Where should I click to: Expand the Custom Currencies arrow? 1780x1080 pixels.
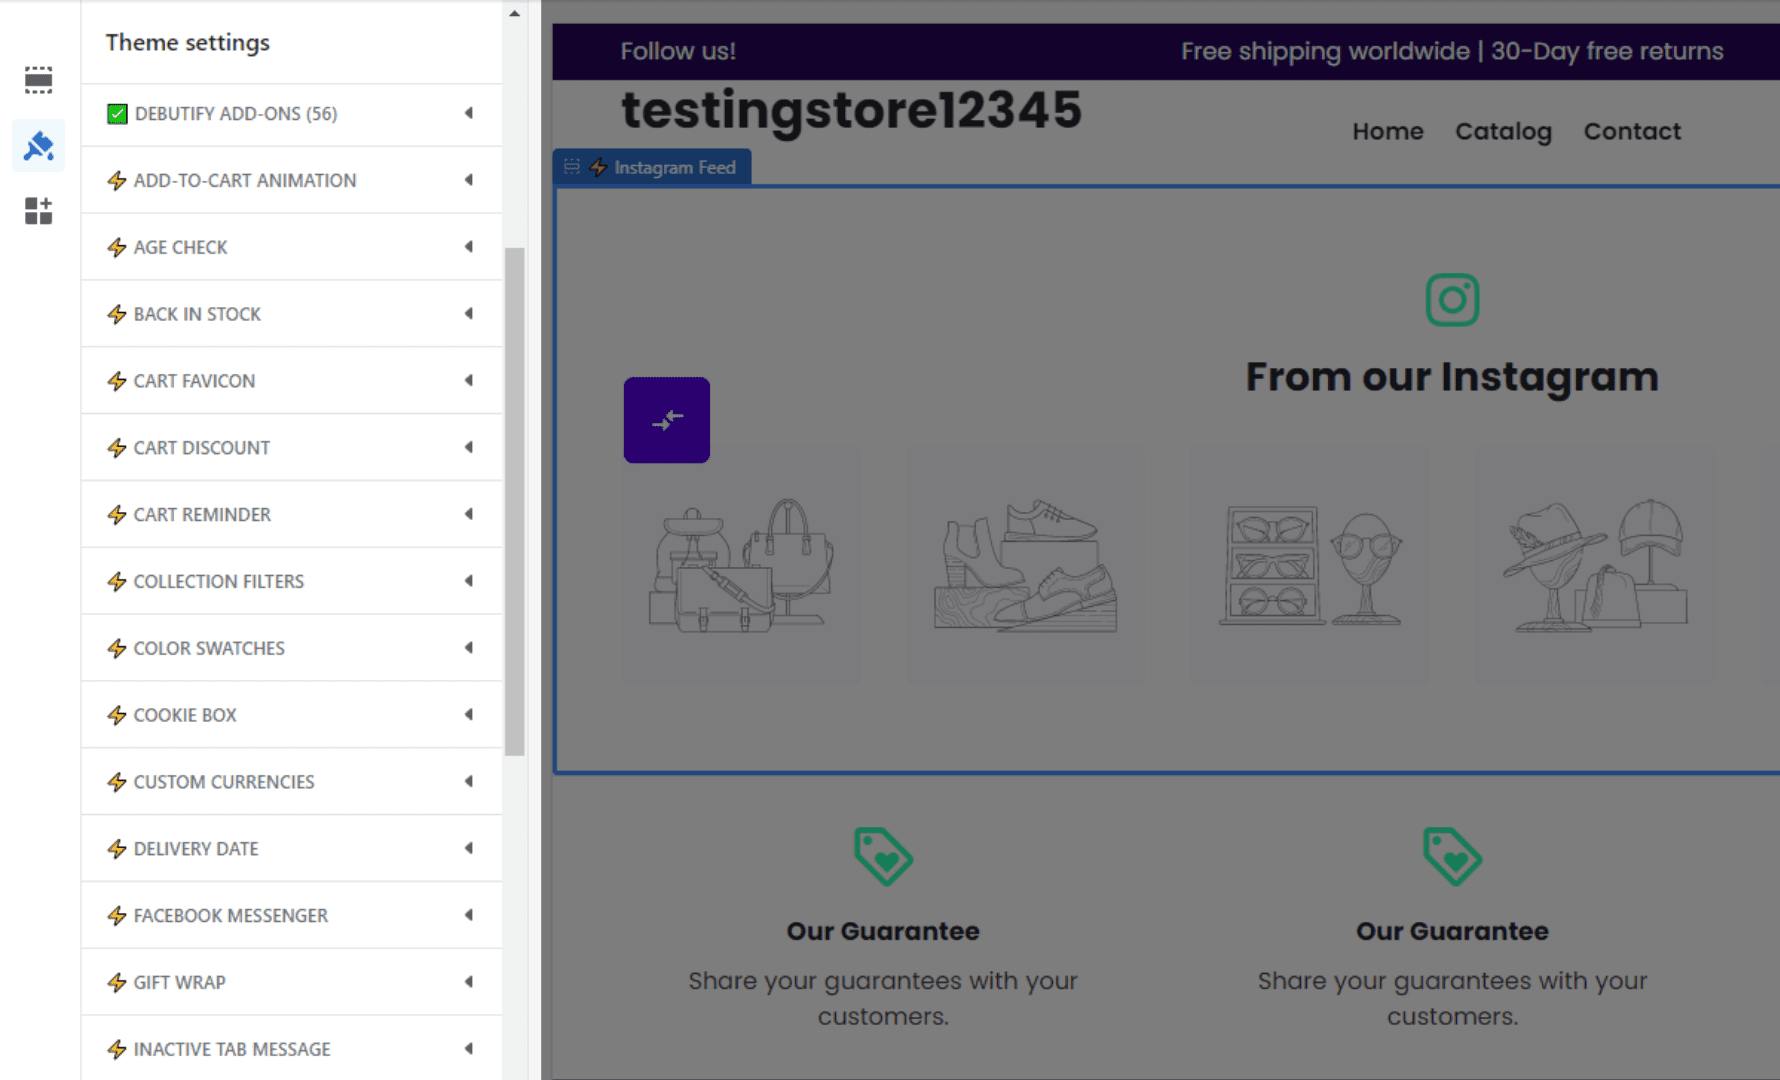[468, 781]
